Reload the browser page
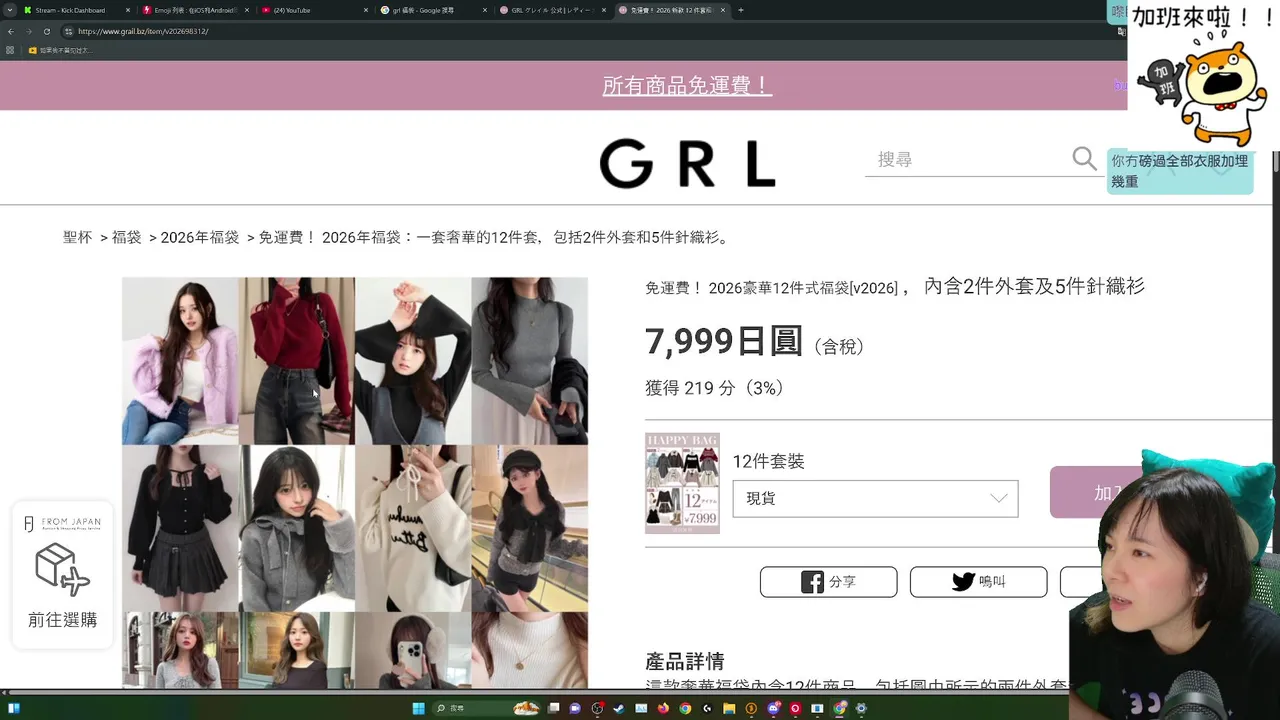This screenshot has width=1280, height=720. (x=47, y=31)
